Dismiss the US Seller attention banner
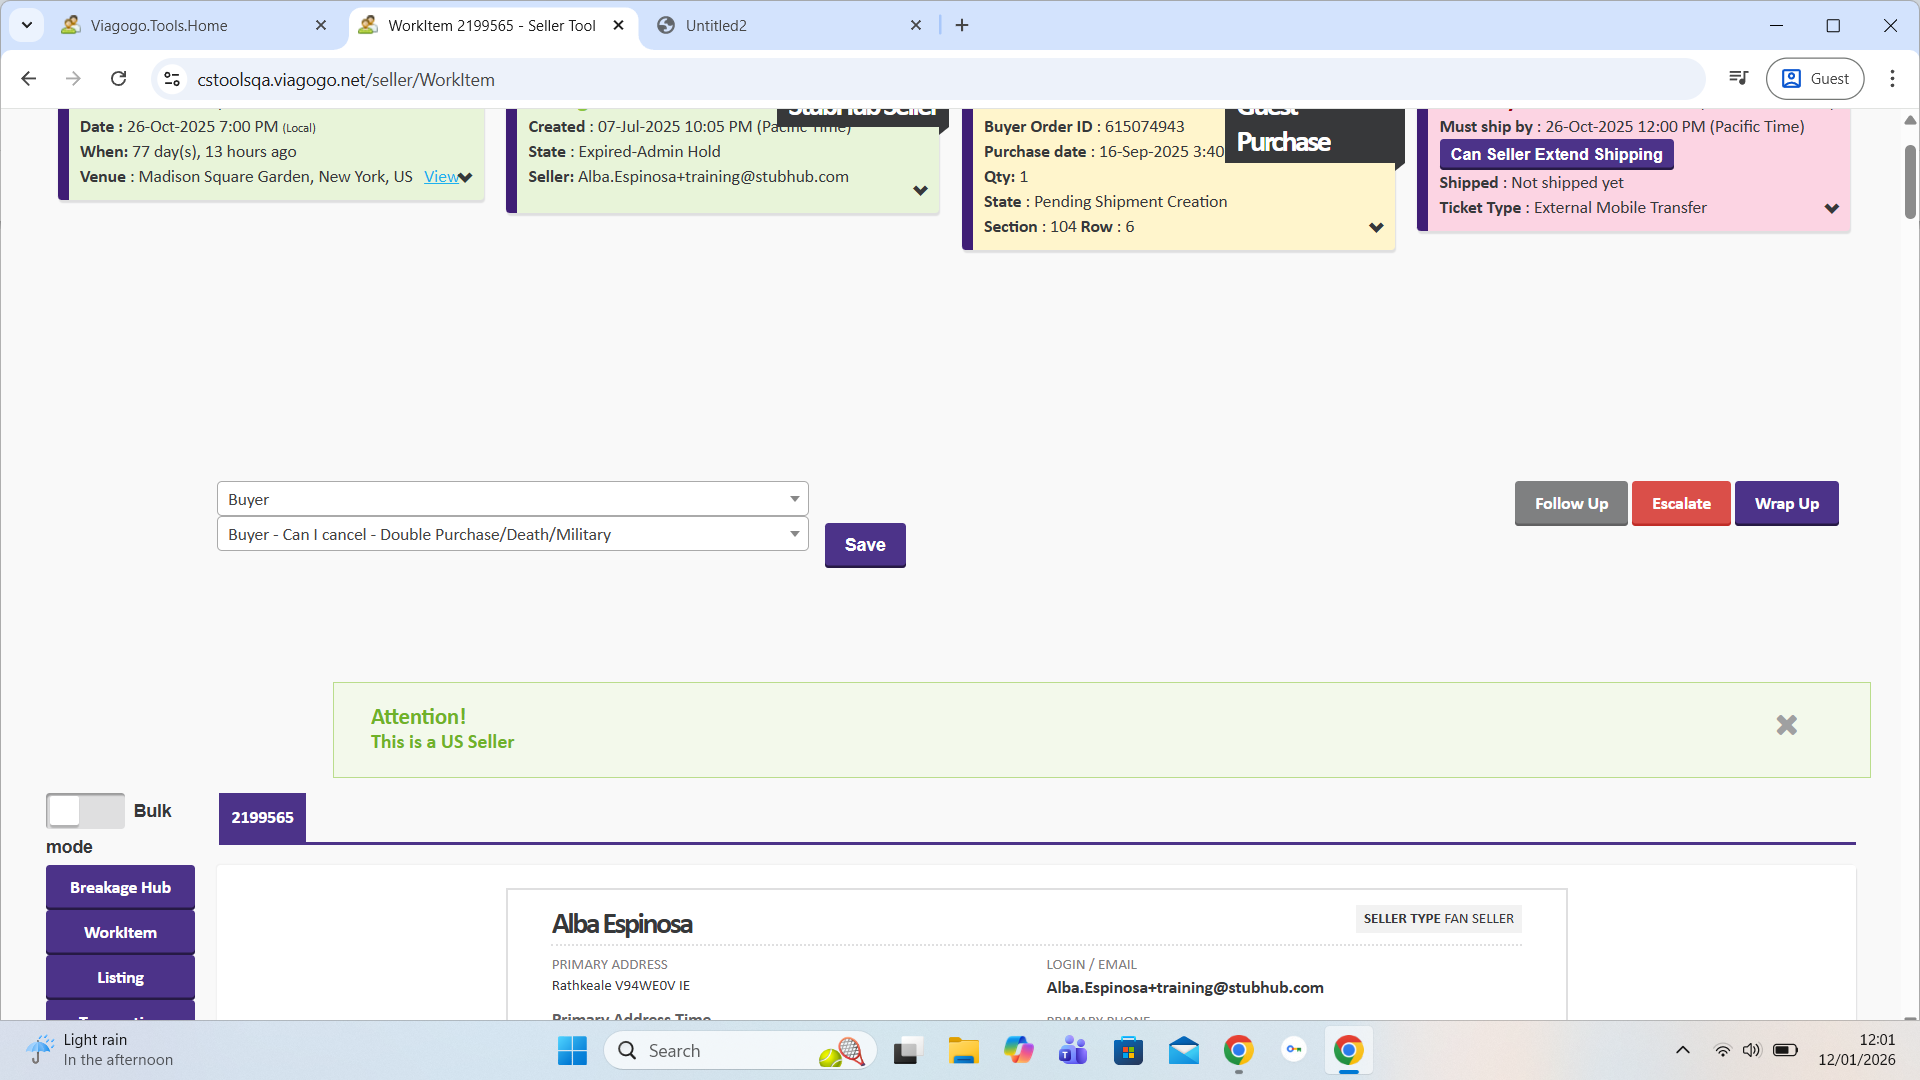 1786,725
